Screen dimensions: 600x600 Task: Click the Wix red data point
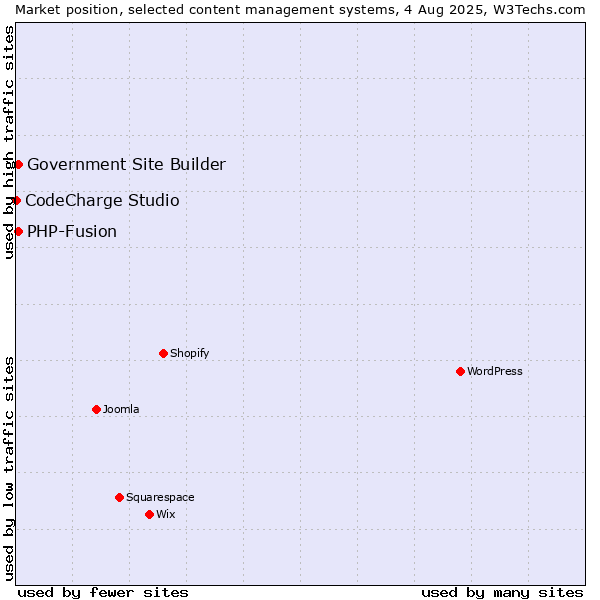point(150,514)
